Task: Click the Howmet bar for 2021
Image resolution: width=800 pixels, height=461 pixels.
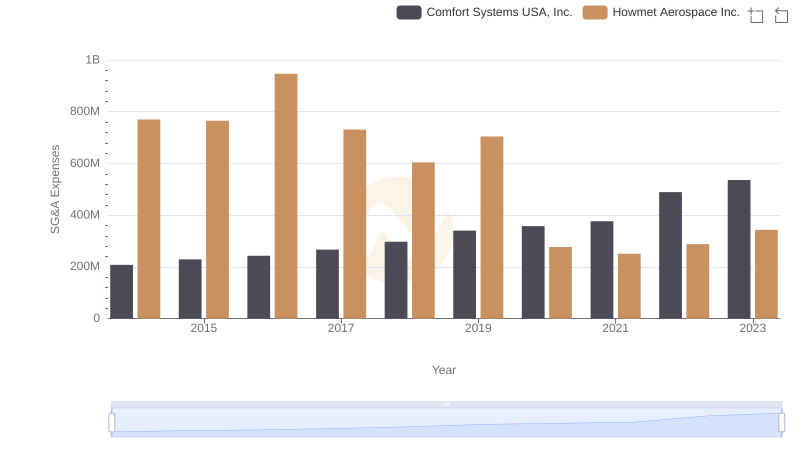Action: tap(629, 287)
